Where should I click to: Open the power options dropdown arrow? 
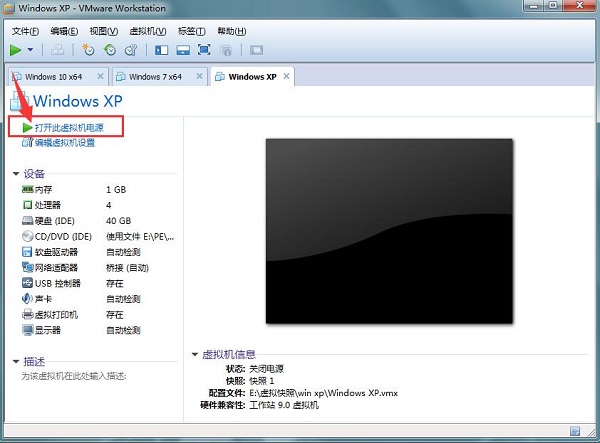(31, 49)
